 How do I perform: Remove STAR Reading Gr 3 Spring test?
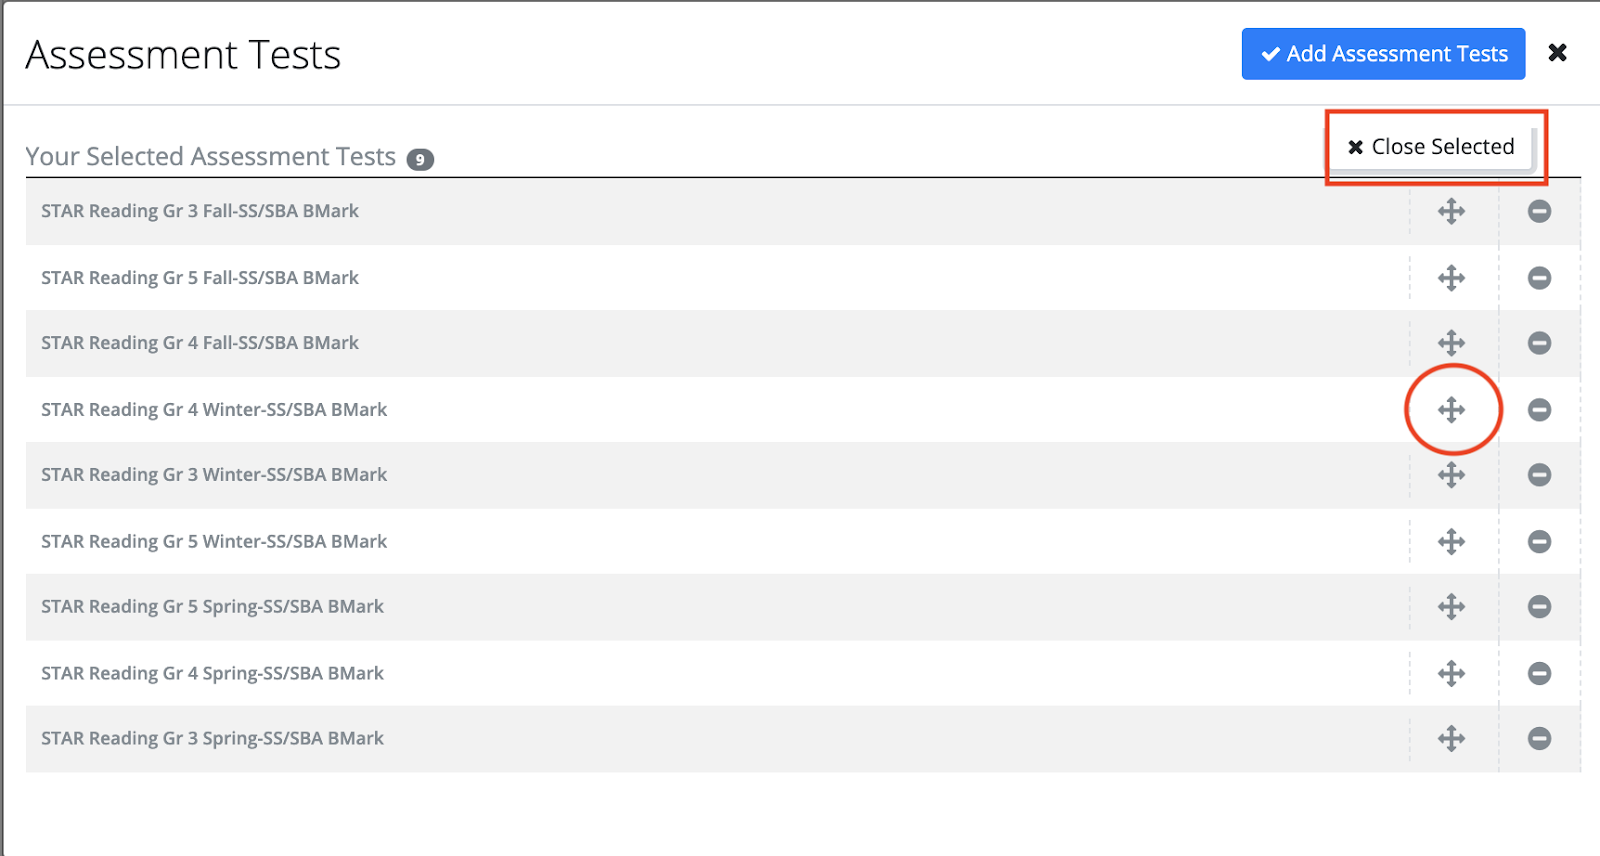pos(1539,739)
